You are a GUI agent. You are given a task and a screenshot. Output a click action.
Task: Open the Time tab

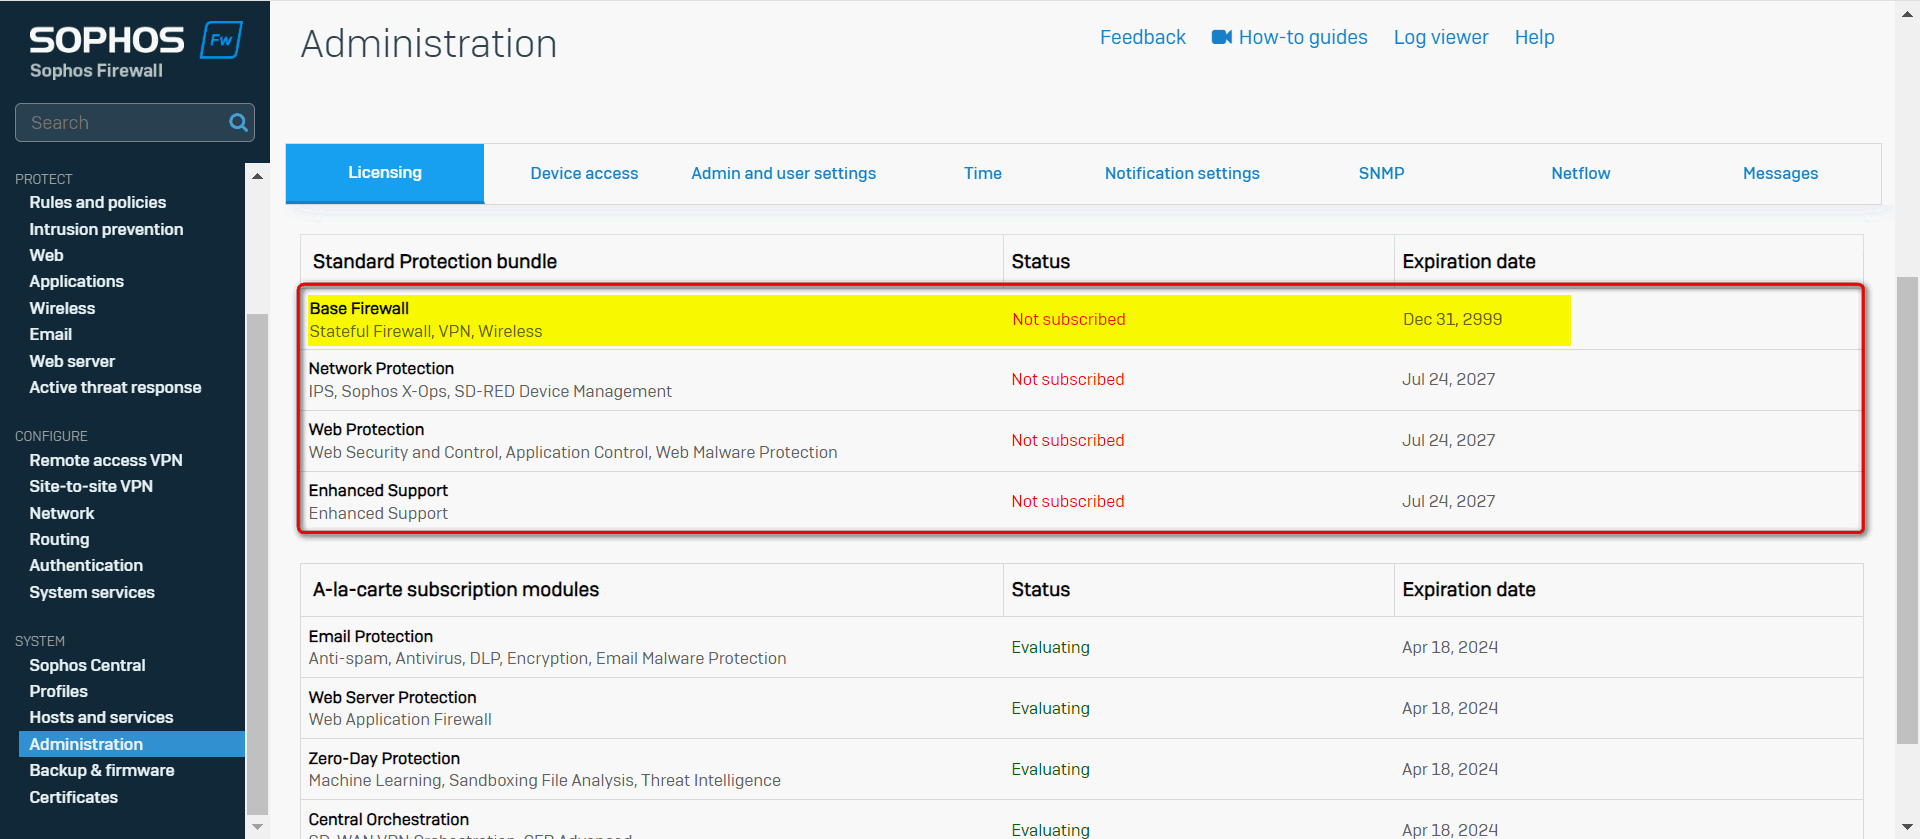pyautogui.click(x=983, y=173)
